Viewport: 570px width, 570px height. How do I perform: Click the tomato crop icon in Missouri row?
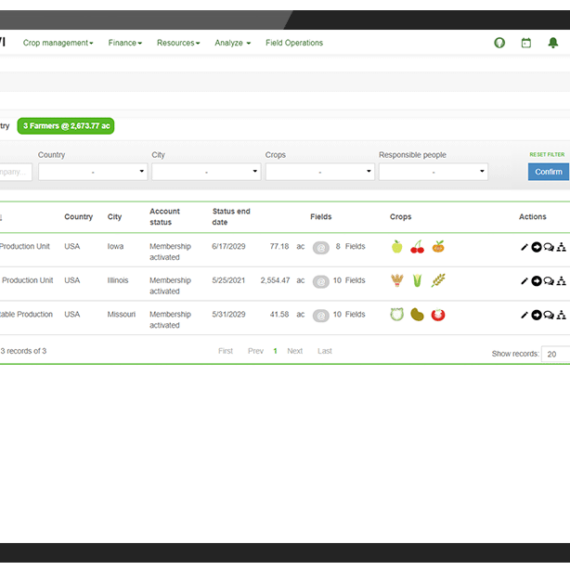click(438, 315)
